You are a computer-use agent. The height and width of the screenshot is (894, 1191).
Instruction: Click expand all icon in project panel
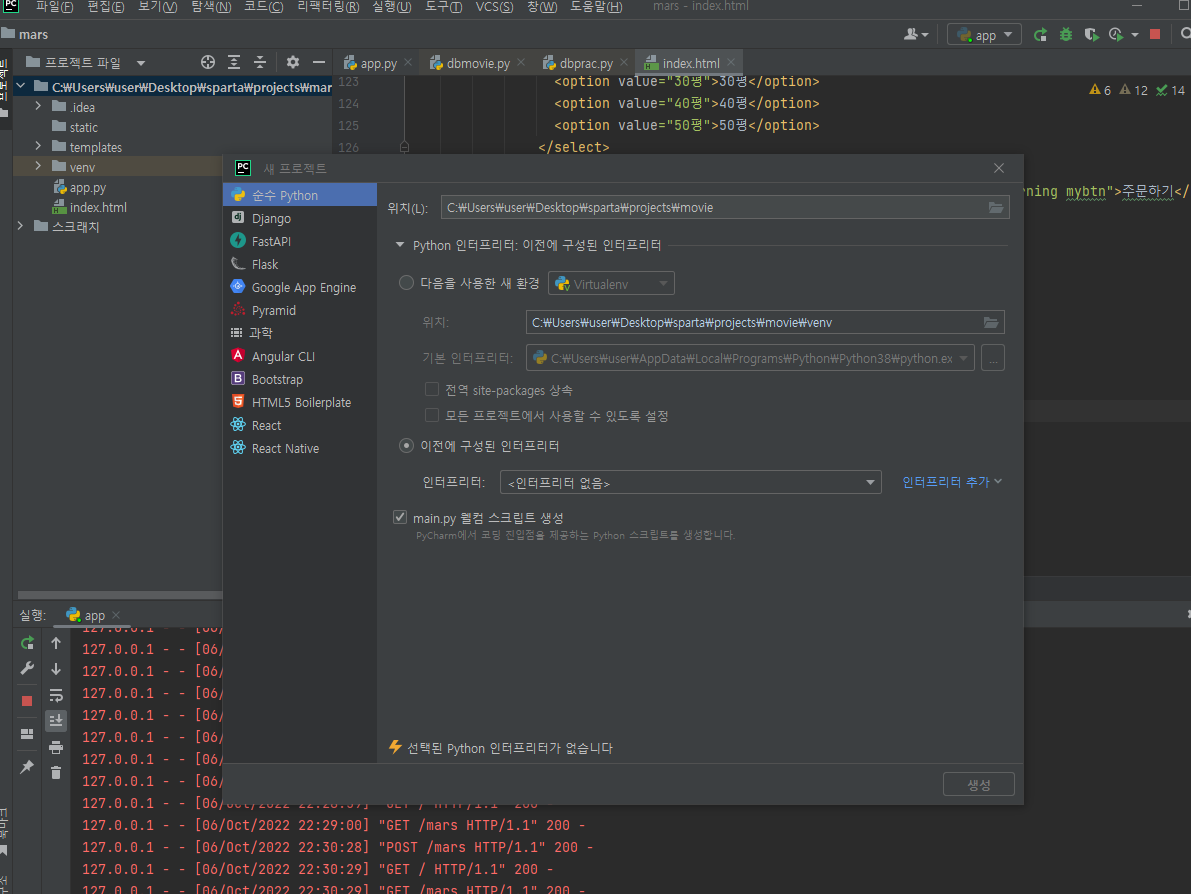click(234, 62)
